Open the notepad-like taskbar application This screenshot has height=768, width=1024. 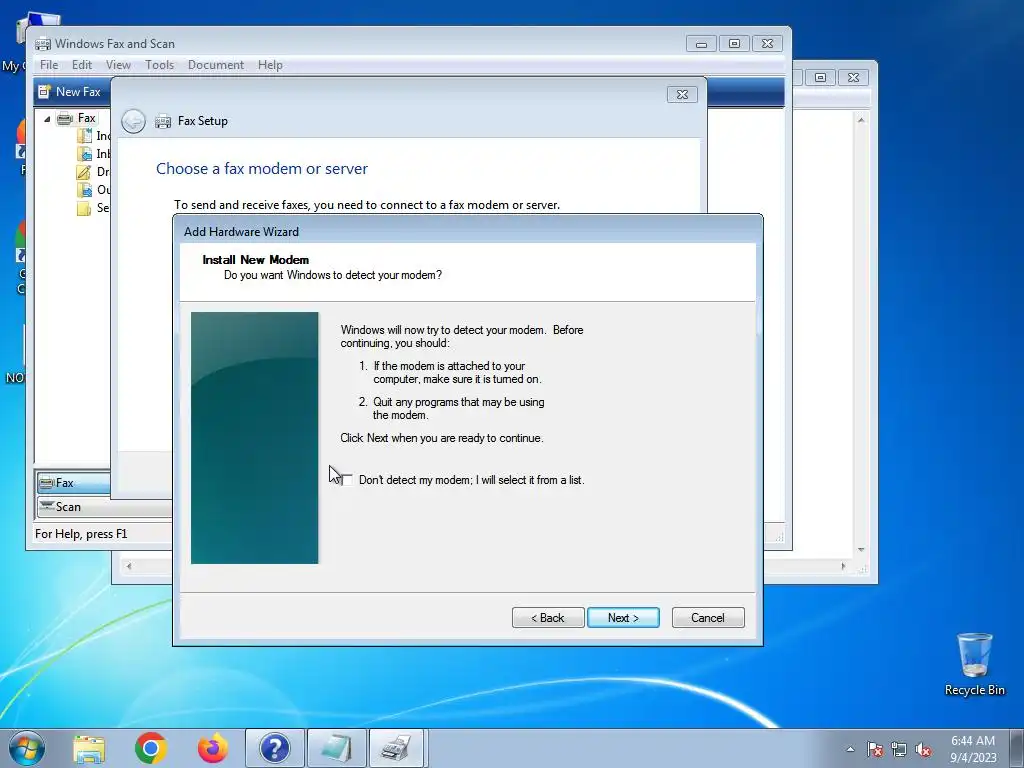[x=337, y=748]
